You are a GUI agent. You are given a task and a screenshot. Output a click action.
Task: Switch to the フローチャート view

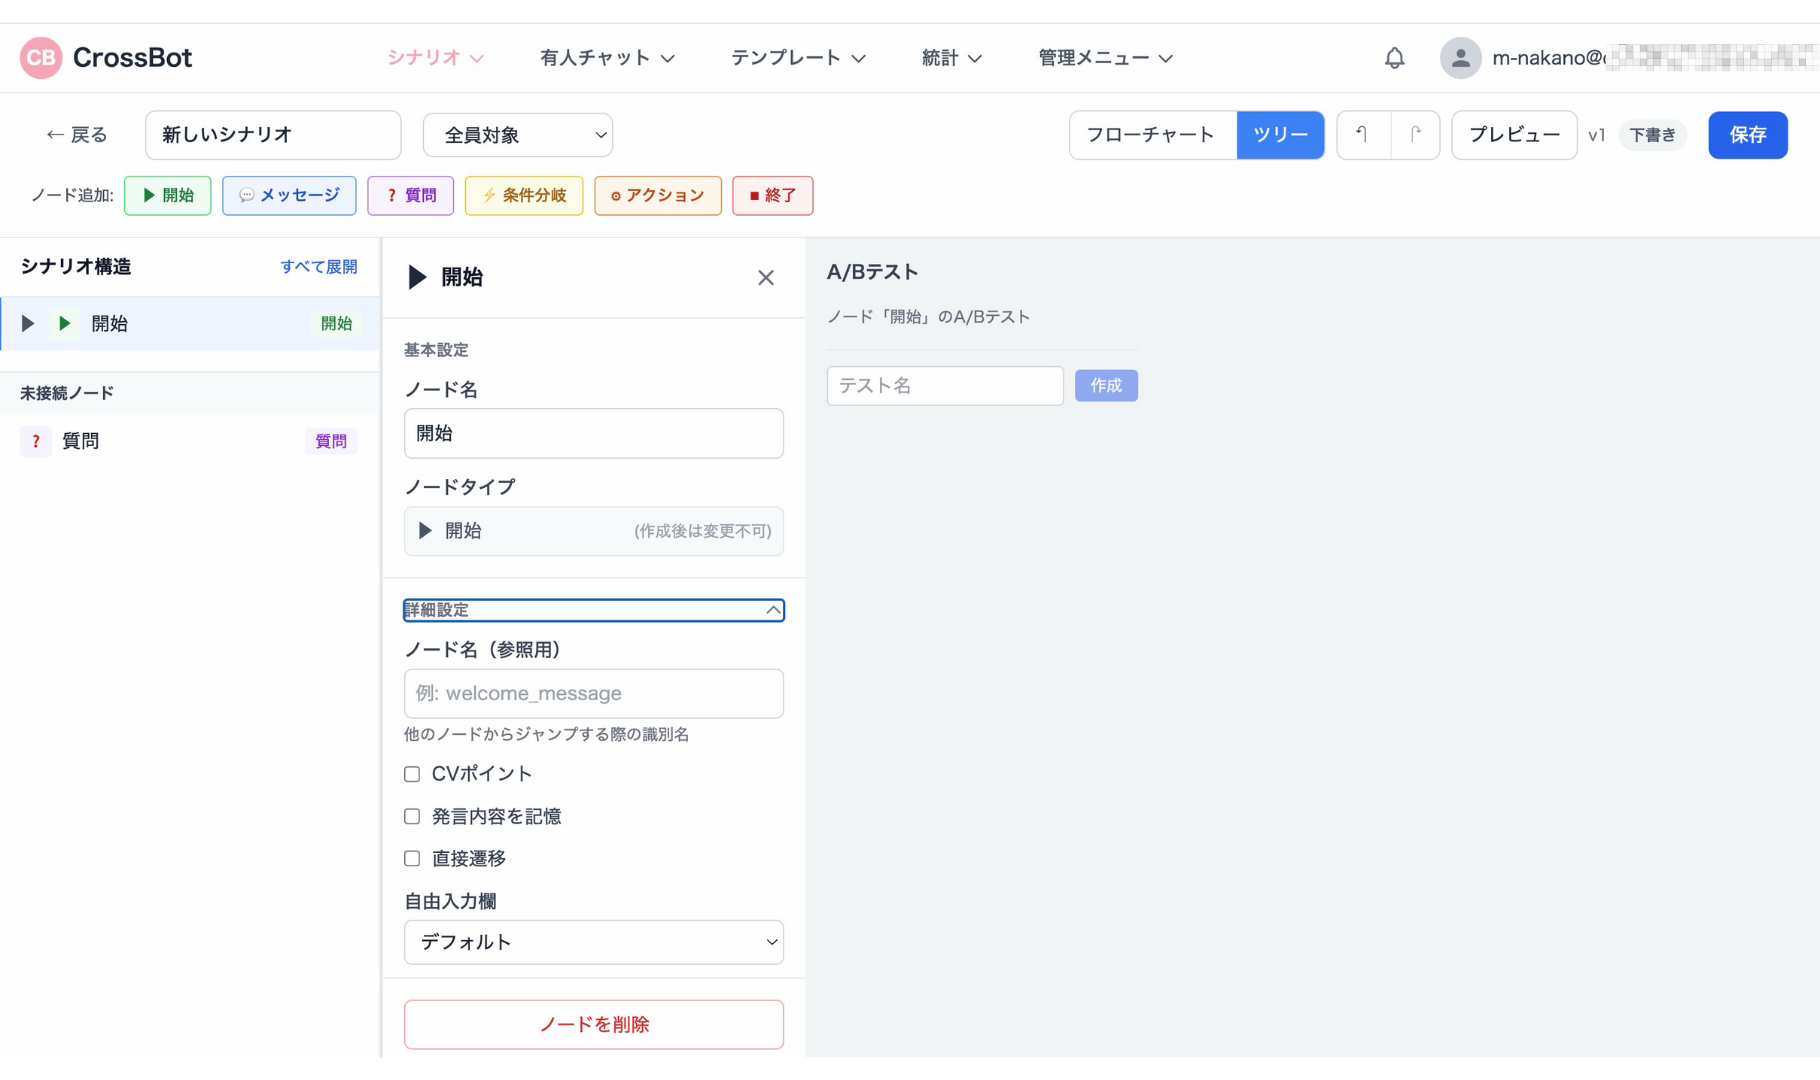coord(1151,135)
